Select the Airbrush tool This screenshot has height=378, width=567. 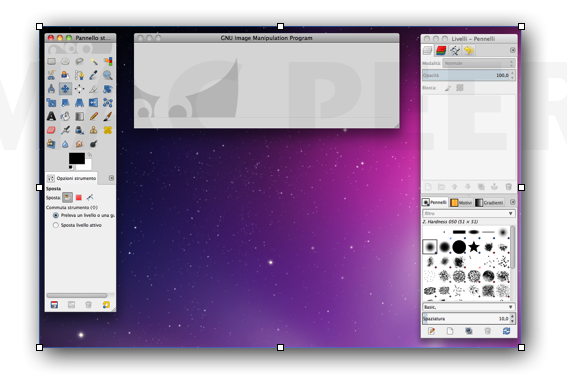(65, 130)
